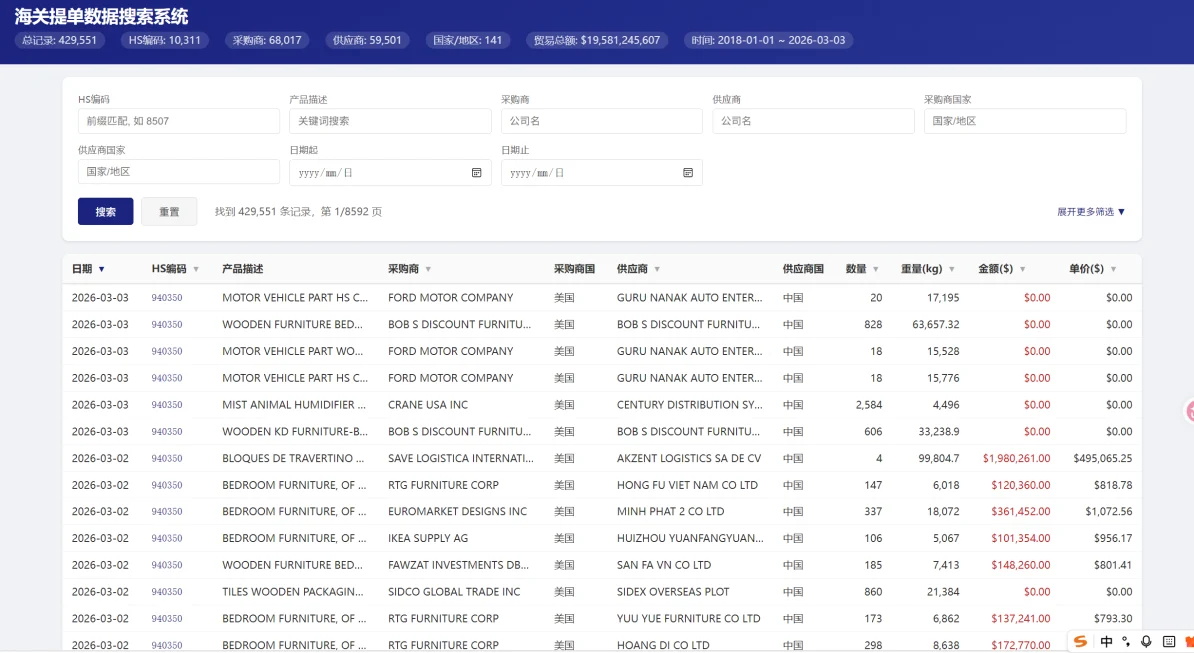
Task: Select FAWZAT INVESTMENTS DB buyer cell
Action: pos(458,565)
